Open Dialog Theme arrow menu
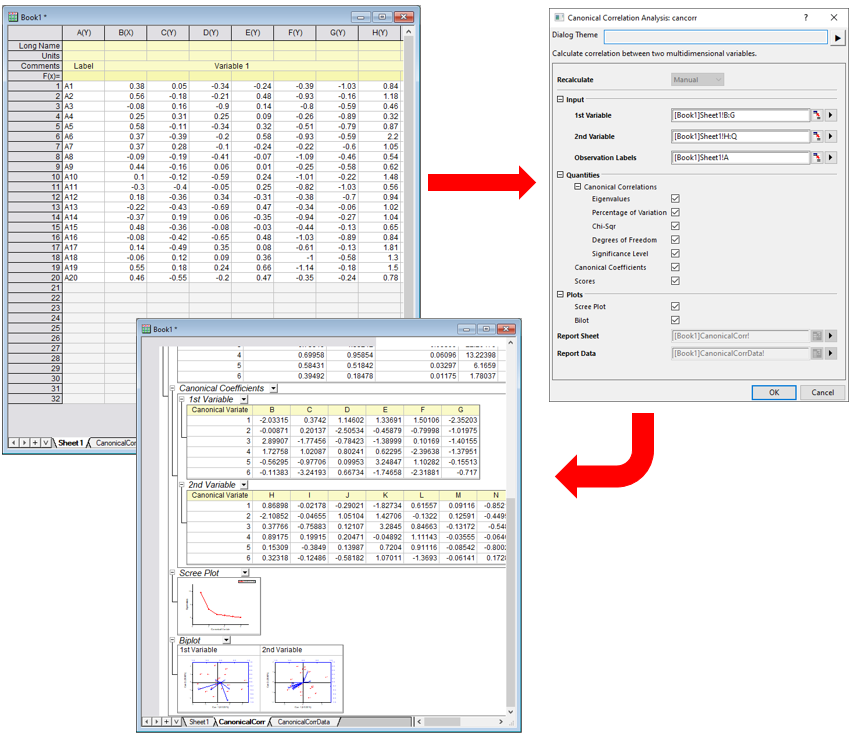Screen dimensions: 852x740 click(837, 37)
